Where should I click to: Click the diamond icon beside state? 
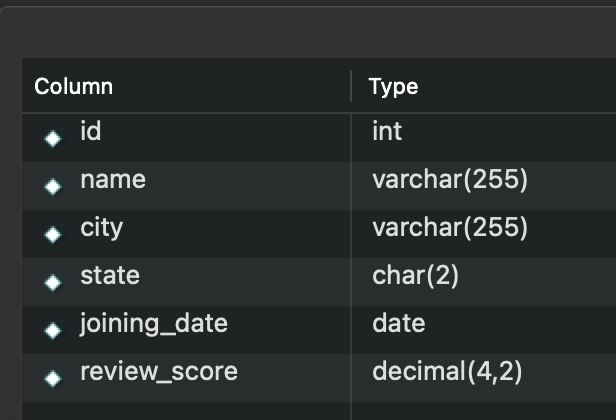tap(54, 283)
